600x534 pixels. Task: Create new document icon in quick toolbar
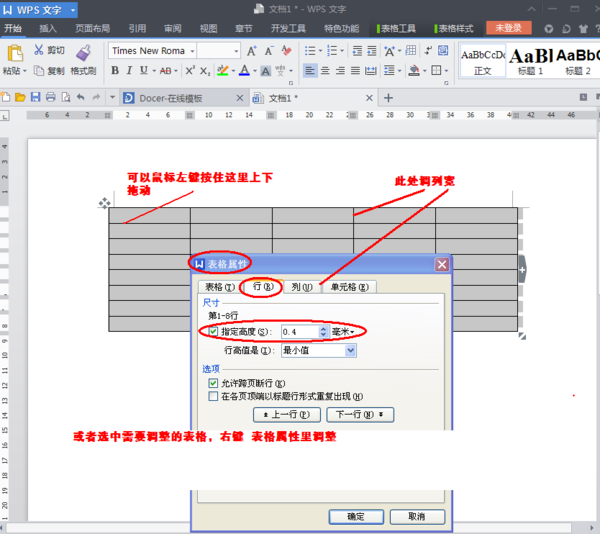5,97
